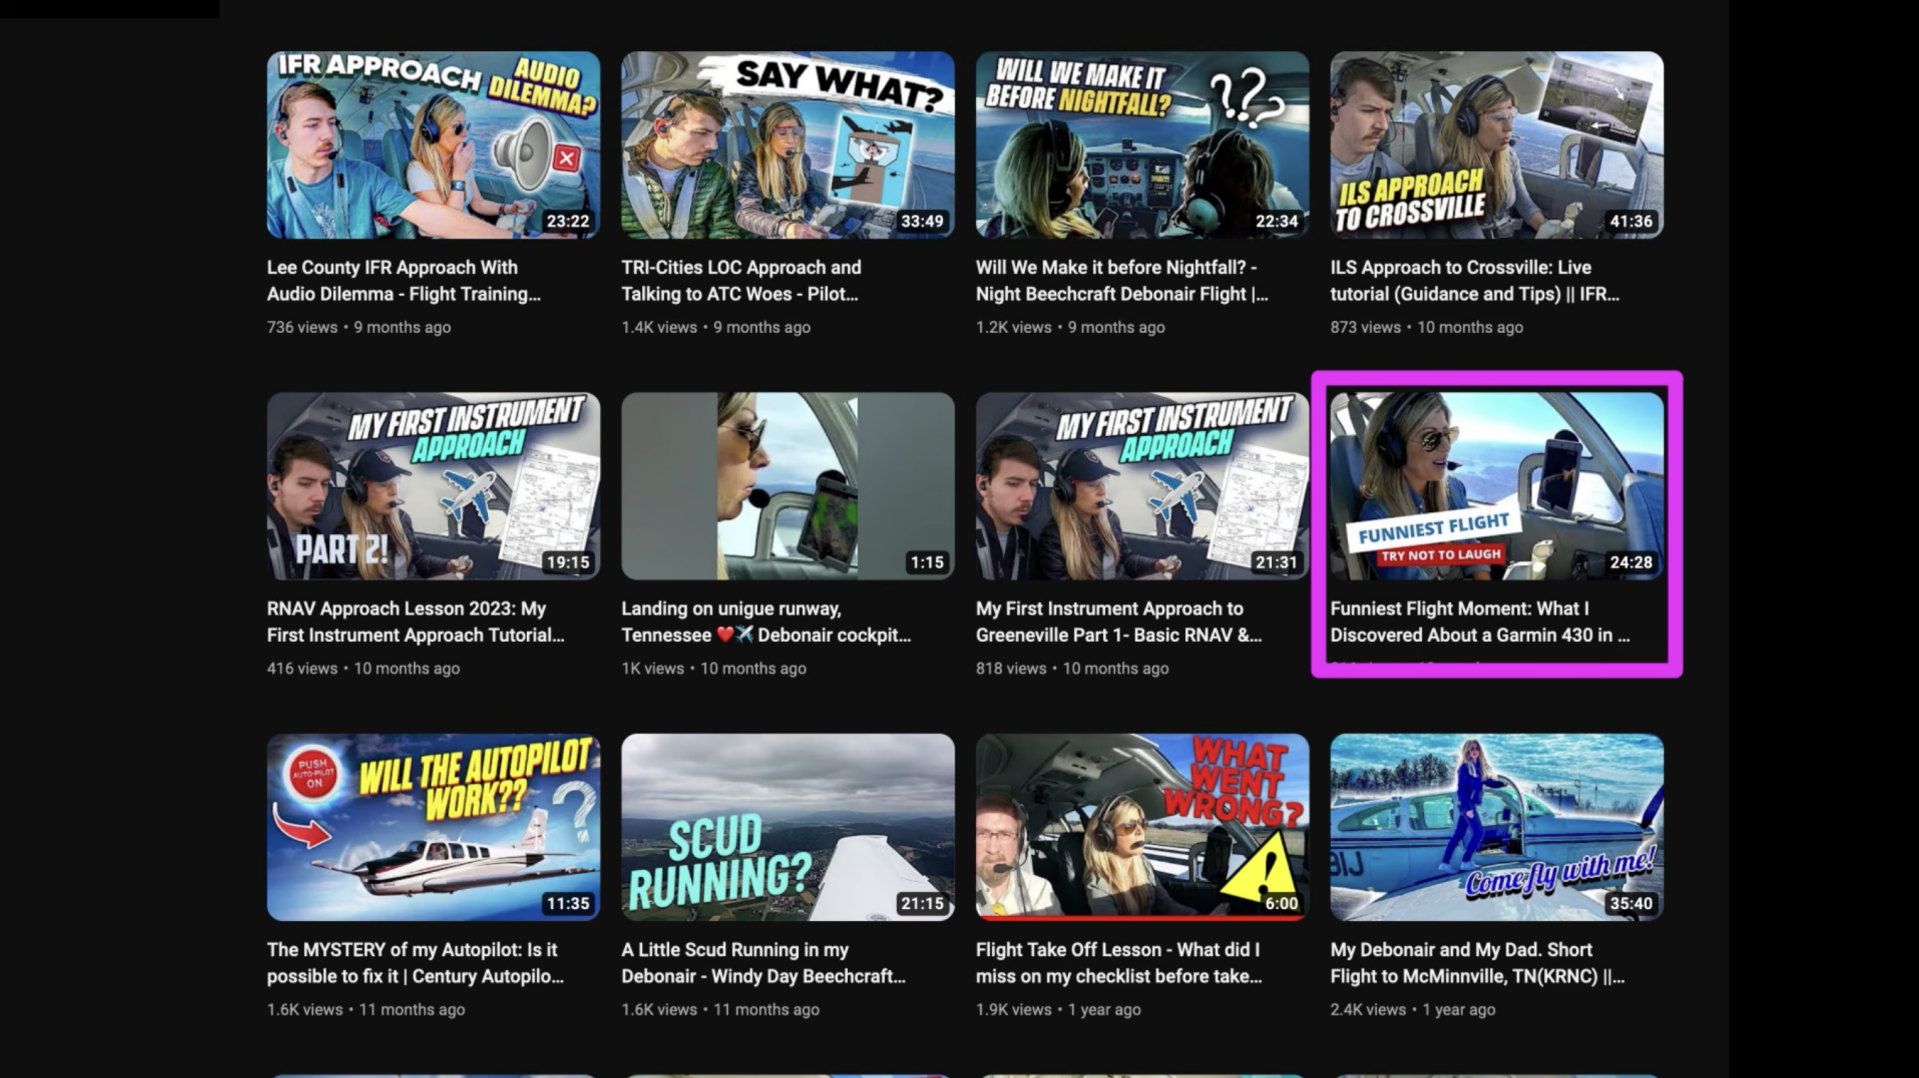Click the '818 views • 10 months ago' text
The height and width of the screenshot is (1078, 1919).
pos(1072,668)
